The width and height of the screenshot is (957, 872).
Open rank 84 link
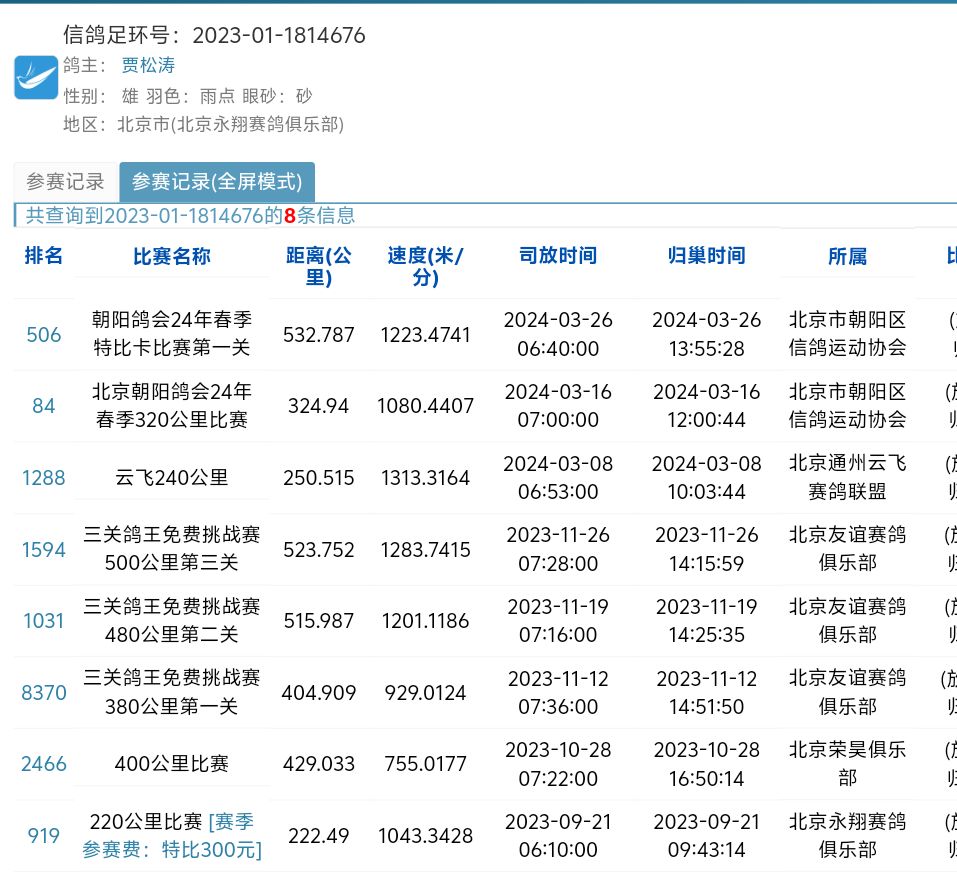tap(44, 406)
